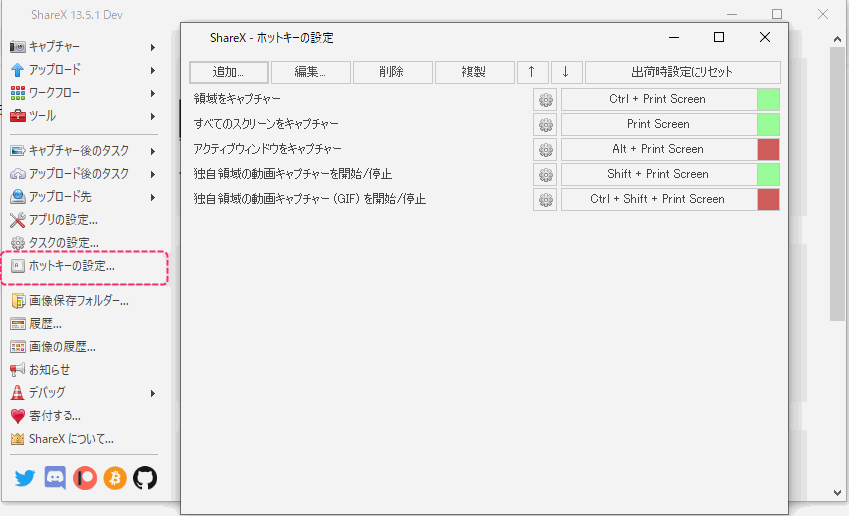Open the ShareX について... menu entry
The image size is (849, 516).
(x=71, y=439)
